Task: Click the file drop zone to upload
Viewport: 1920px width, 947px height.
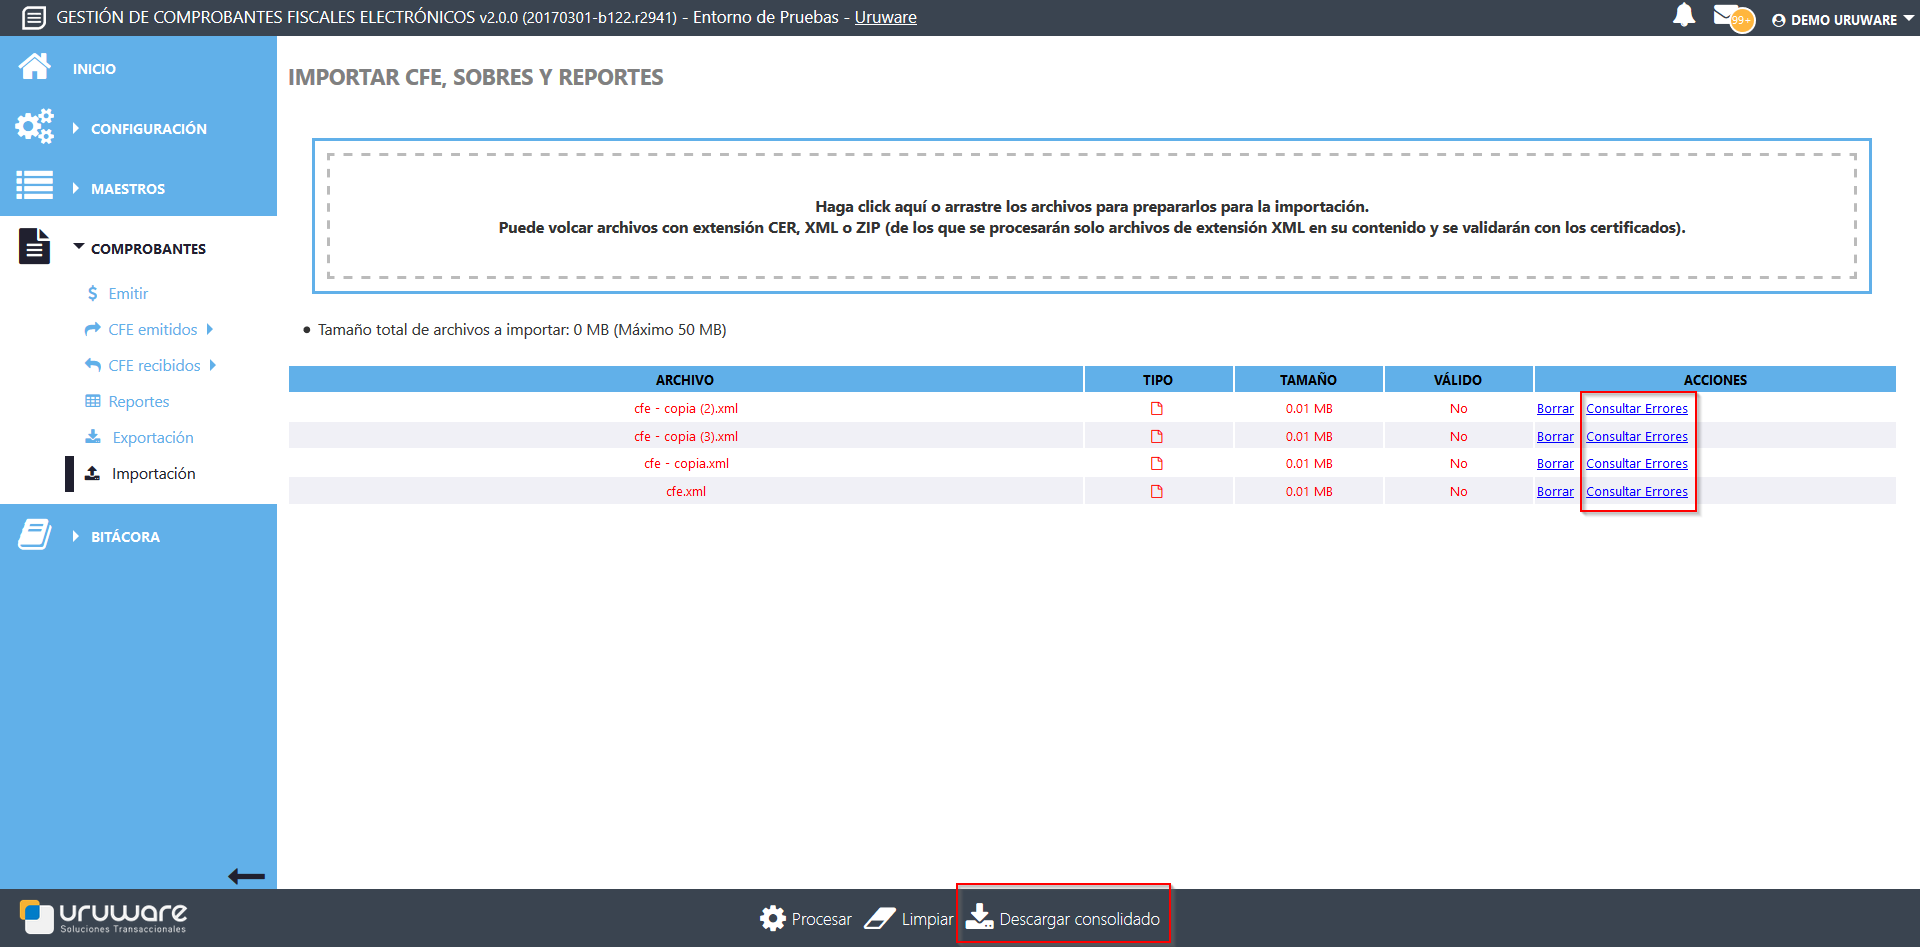Action: pyautogui.click(x=1091, y=216)
